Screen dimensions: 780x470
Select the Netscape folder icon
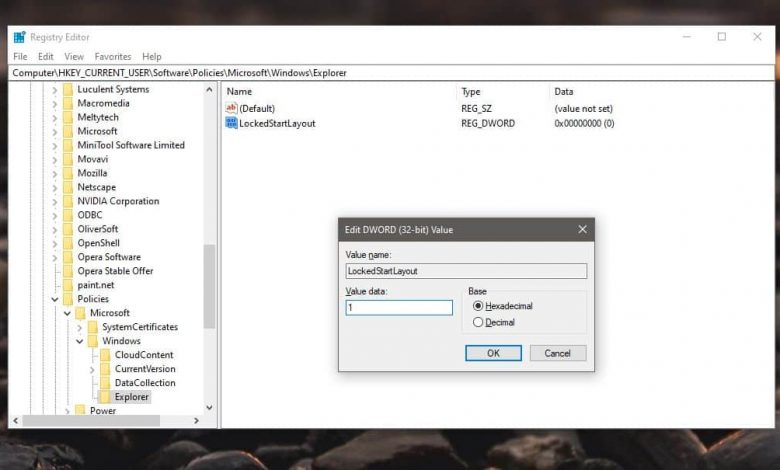coord(68,187)
